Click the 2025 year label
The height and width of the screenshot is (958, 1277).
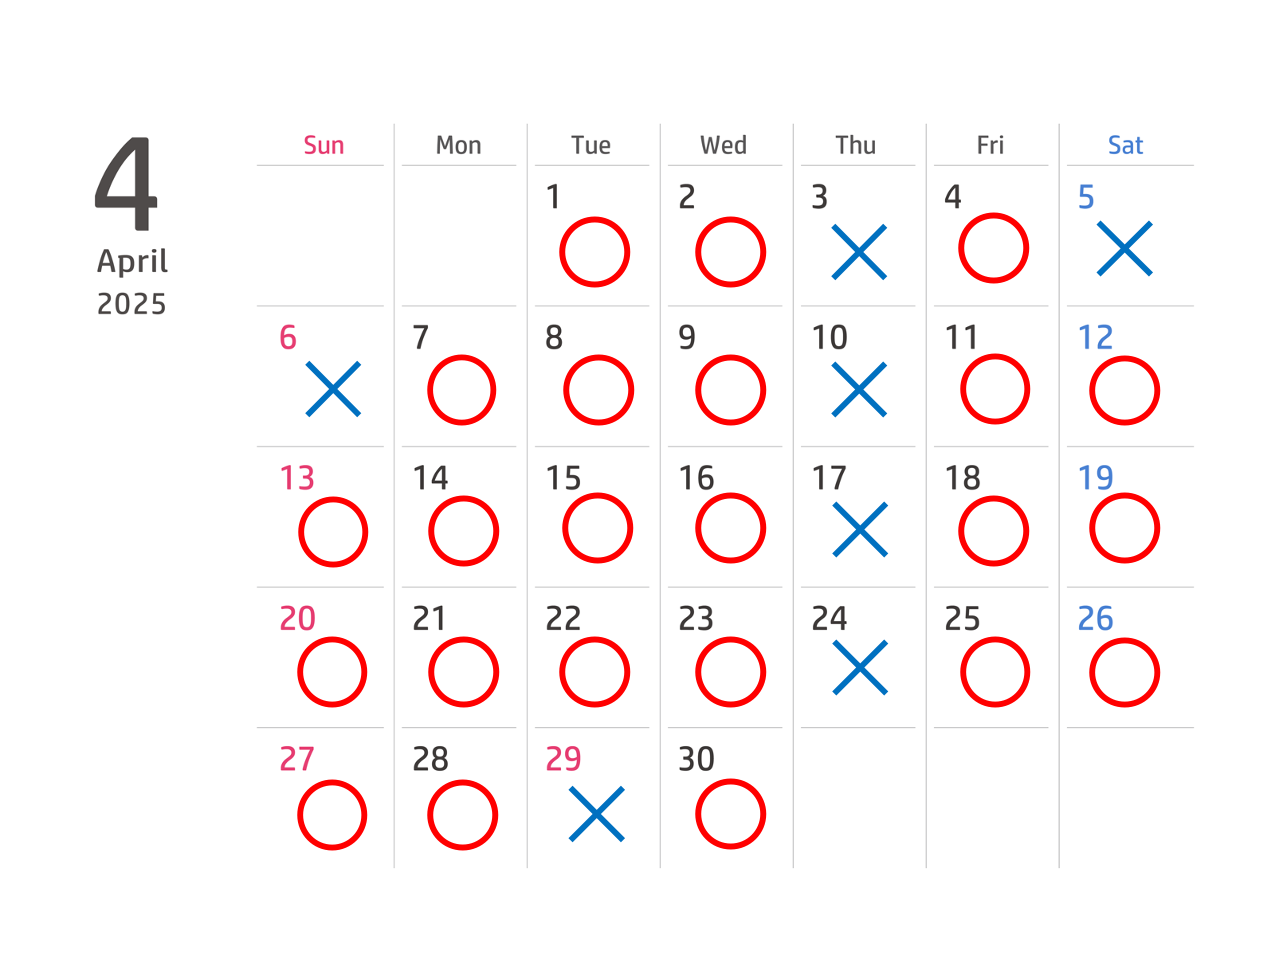[131, 304]
